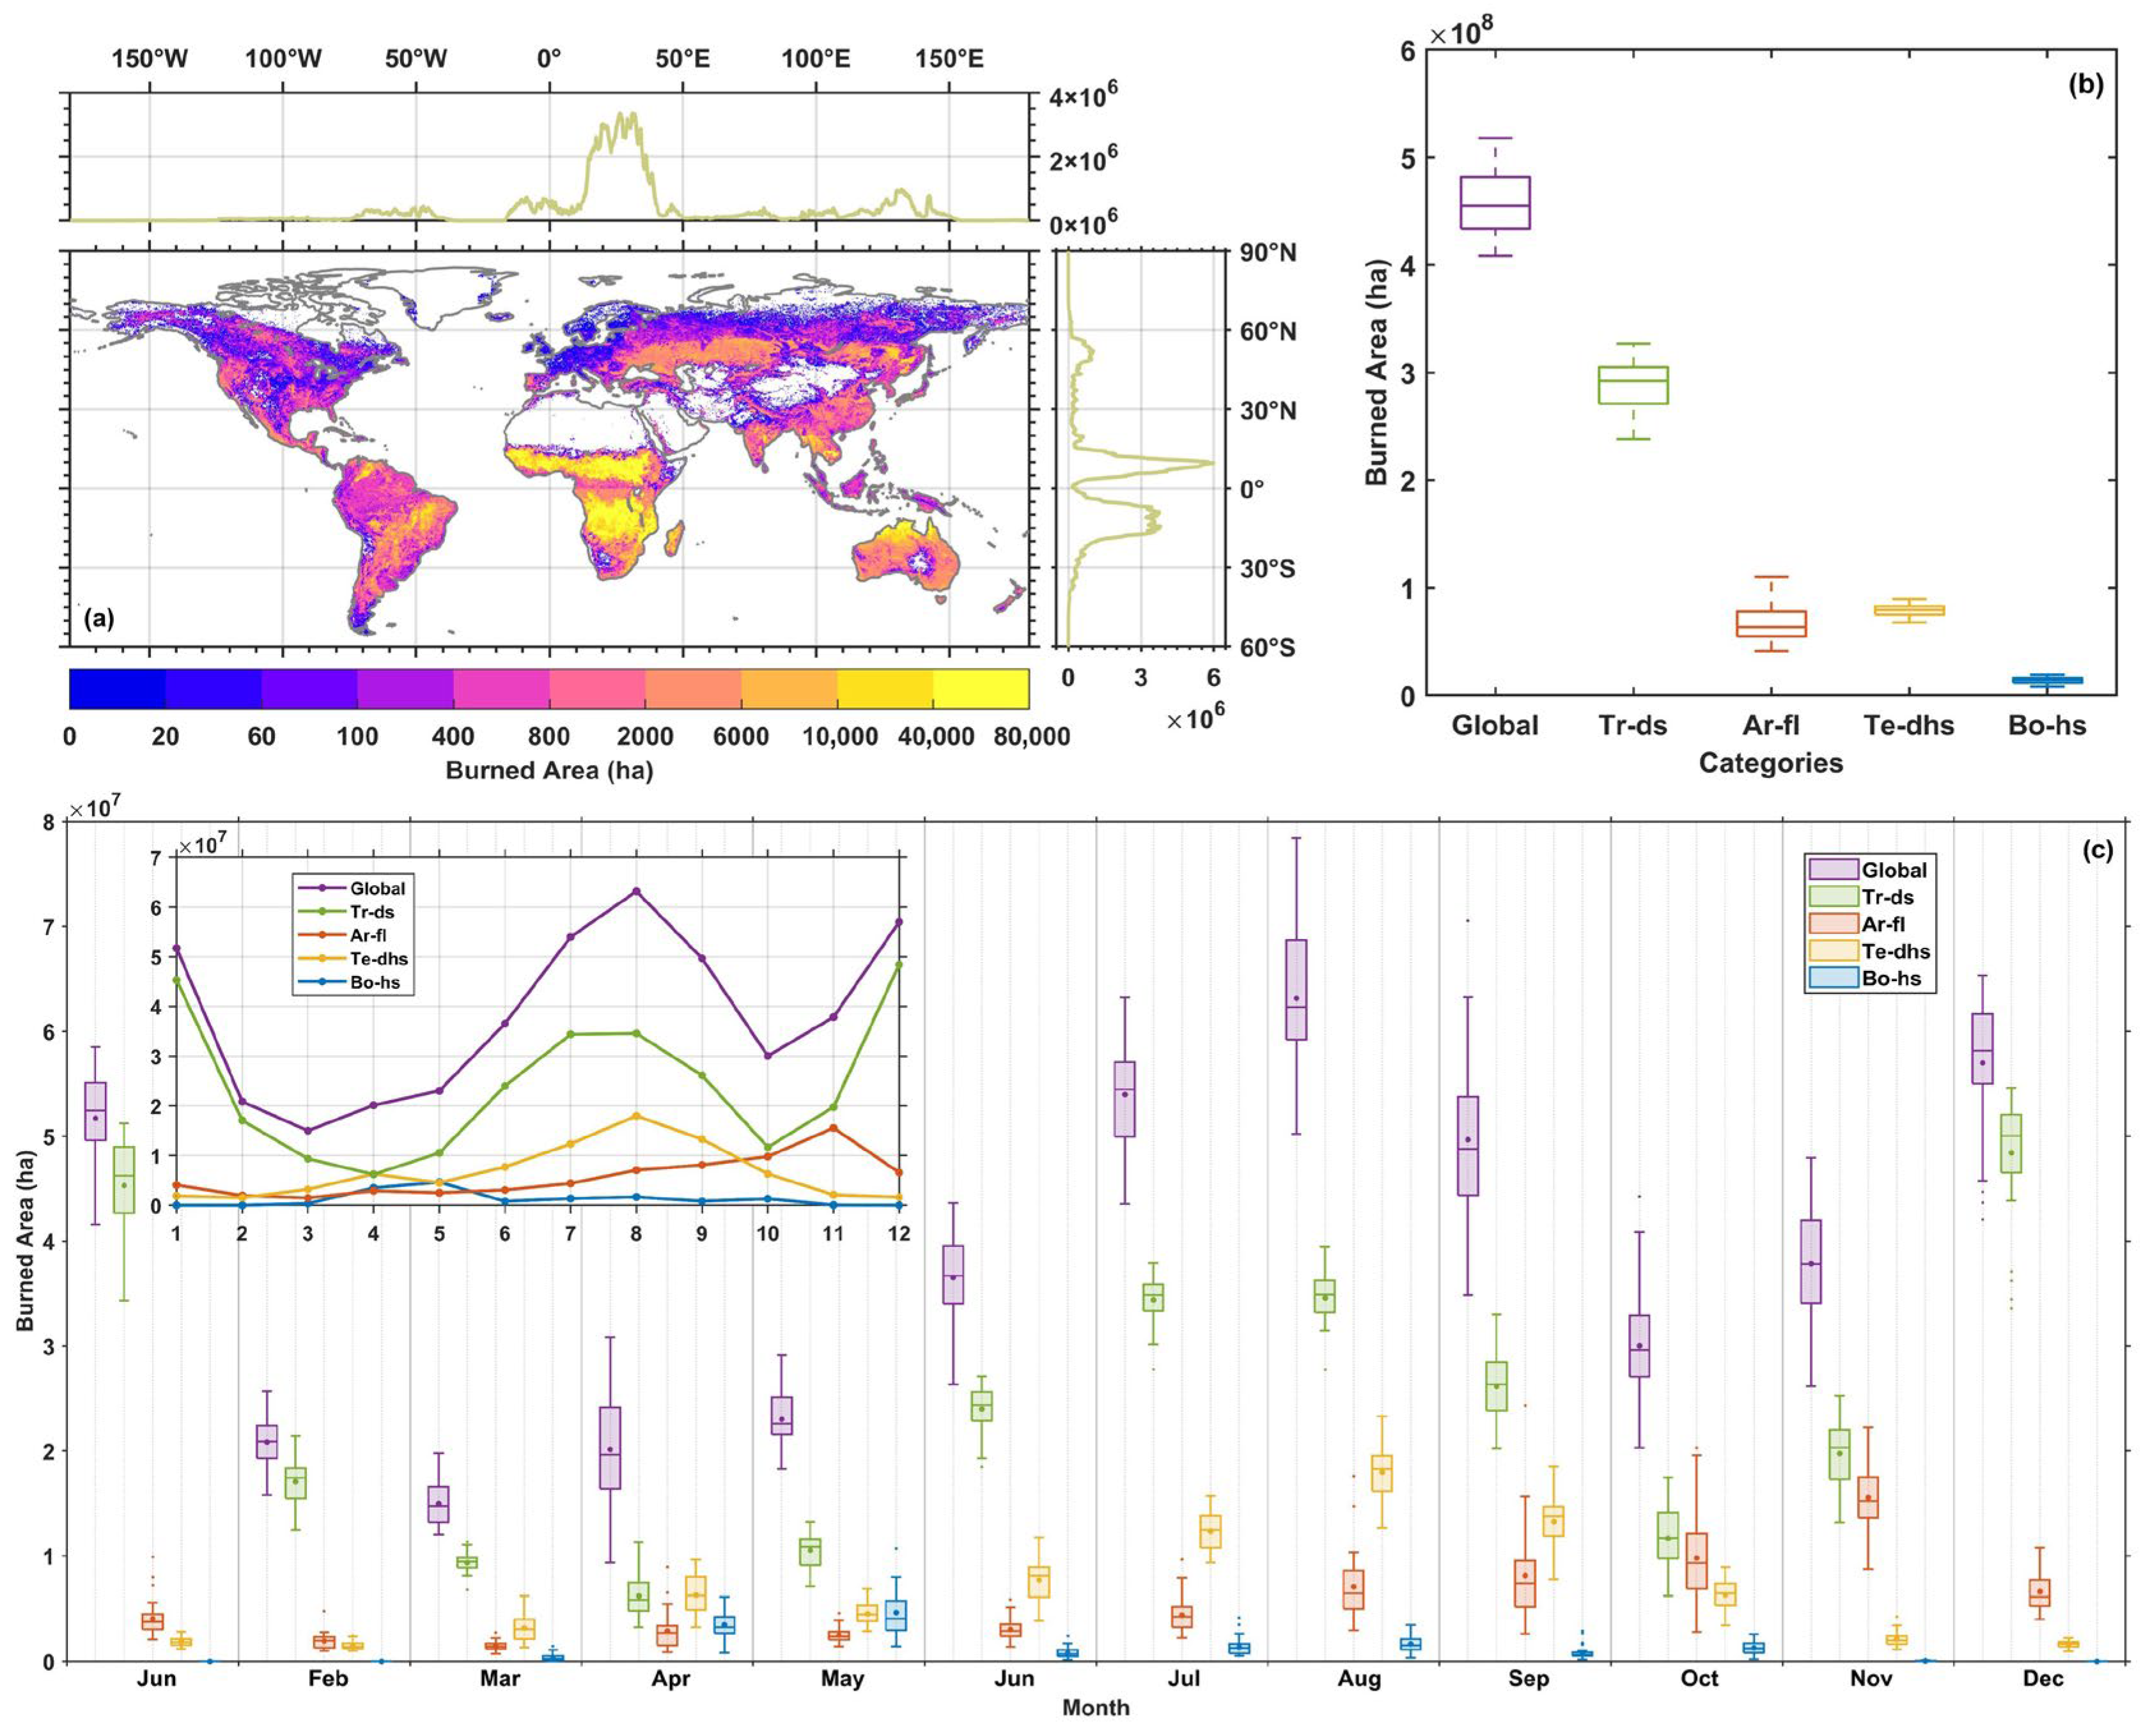The height and width of the screenshot is (1736, 2148).
Task: Click the Global line peak at inset month 8
Action: tap(636, 891)
